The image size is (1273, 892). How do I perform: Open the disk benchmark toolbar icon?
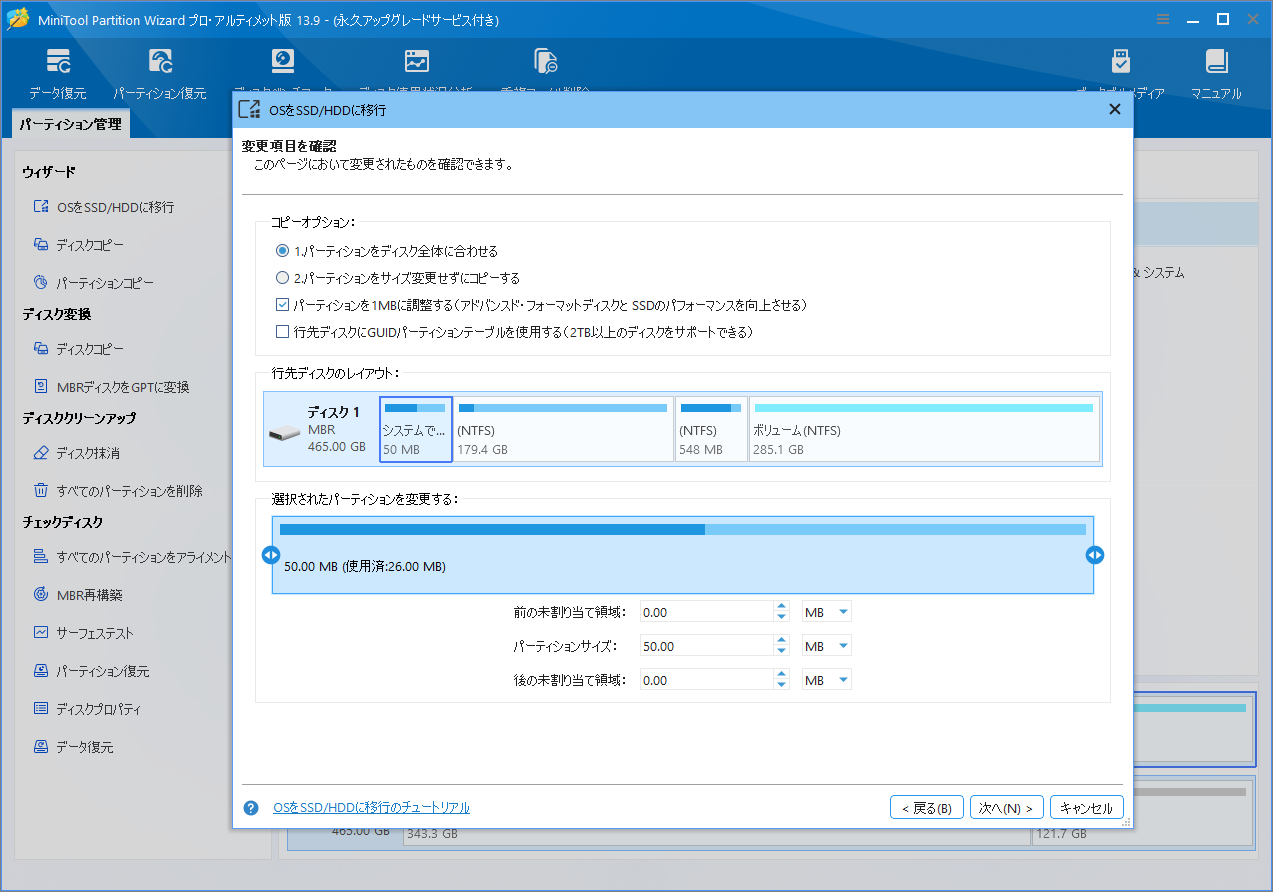[284, 62]
